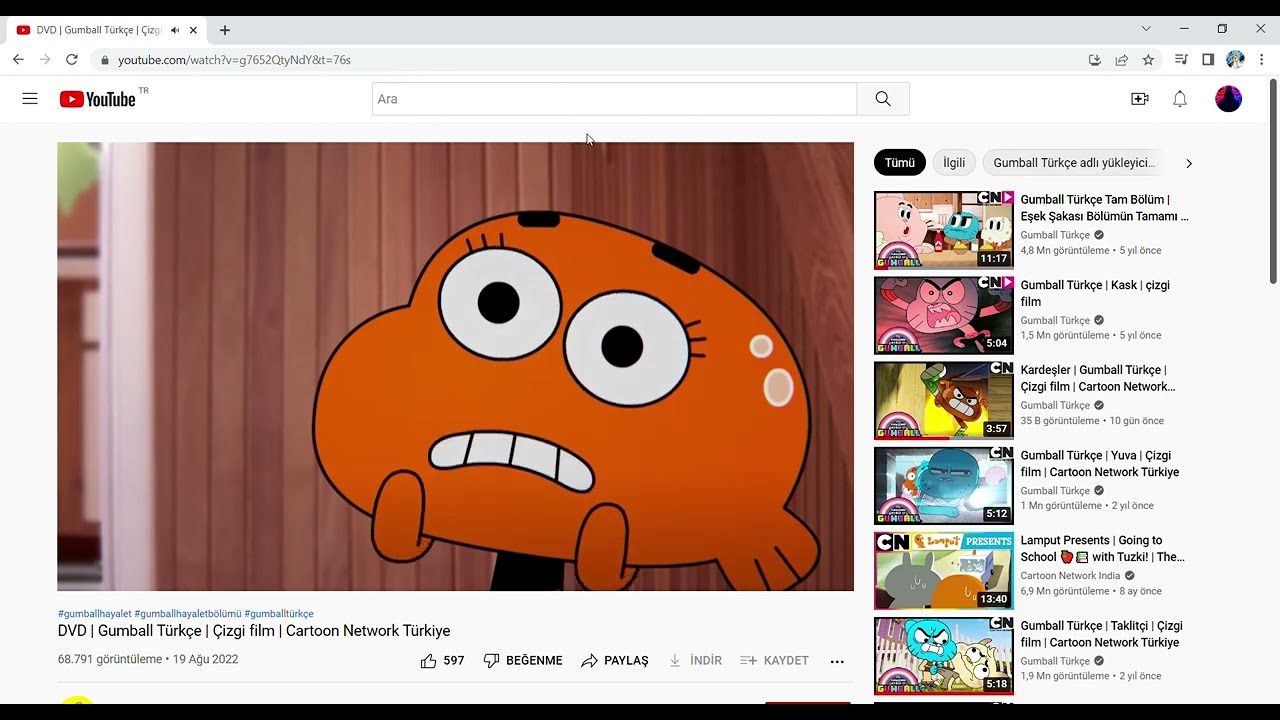Open the tab search chevron

[1146, 29]
